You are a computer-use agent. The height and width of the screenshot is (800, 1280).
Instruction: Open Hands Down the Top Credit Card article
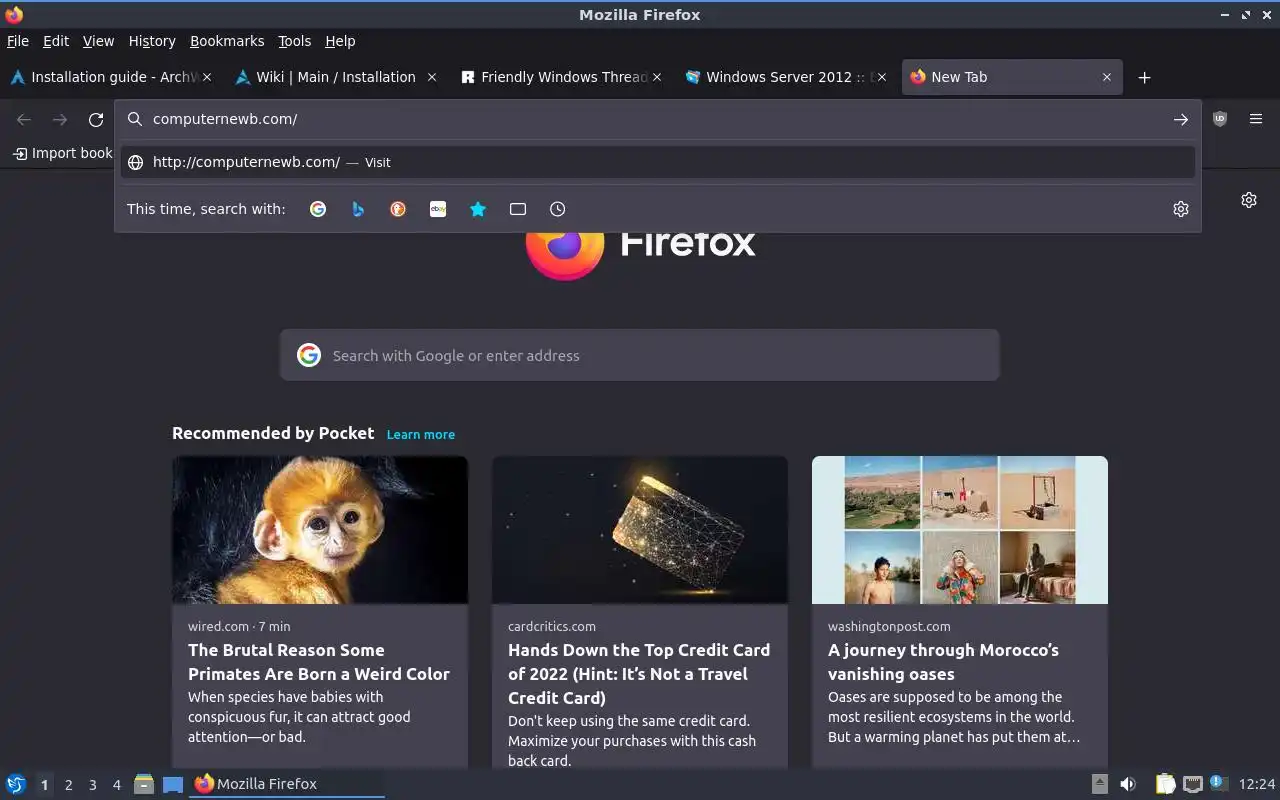(x=639, y=674)
